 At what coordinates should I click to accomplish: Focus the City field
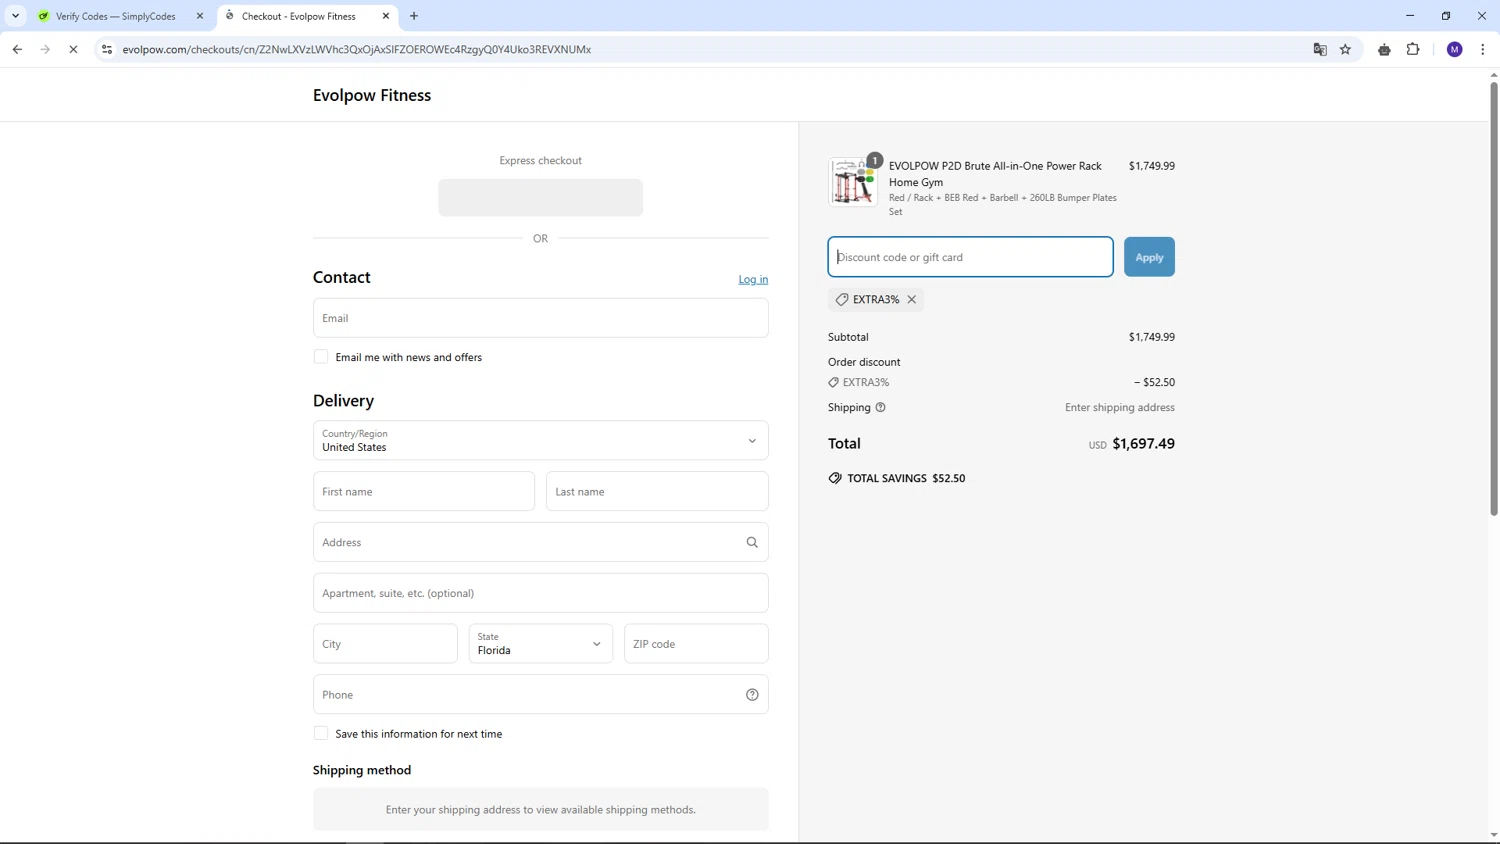point(385,644)
